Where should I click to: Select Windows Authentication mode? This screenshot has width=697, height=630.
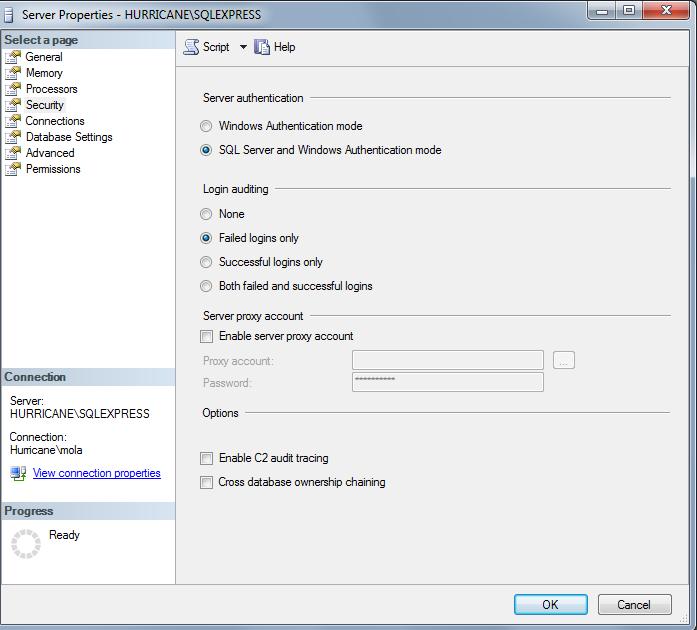206,126
